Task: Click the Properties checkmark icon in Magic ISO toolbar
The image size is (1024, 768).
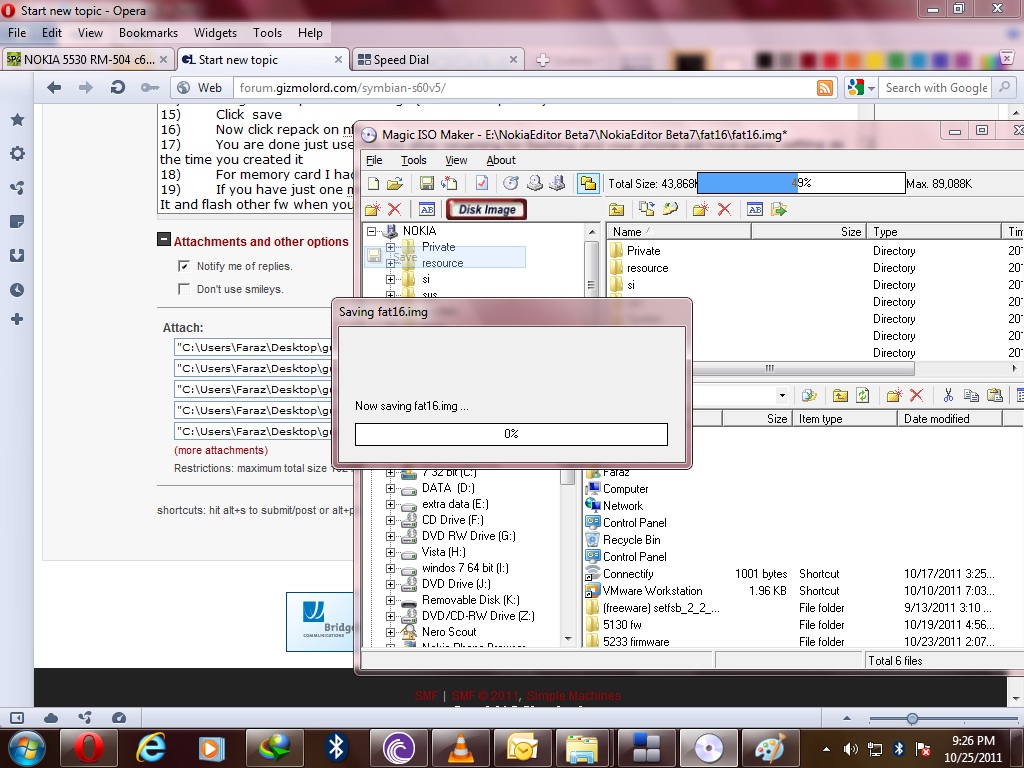Action: [481, 184]
